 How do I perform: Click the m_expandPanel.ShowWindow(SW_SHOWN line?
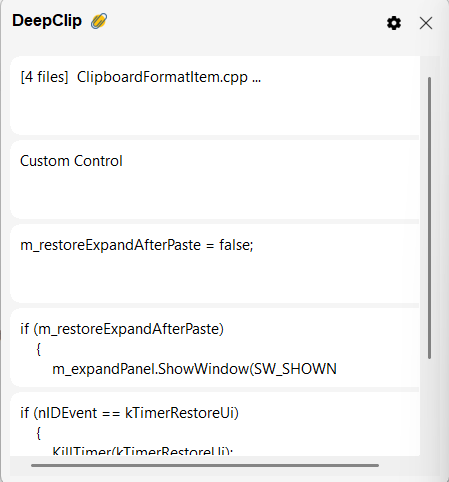pos(194,369)
